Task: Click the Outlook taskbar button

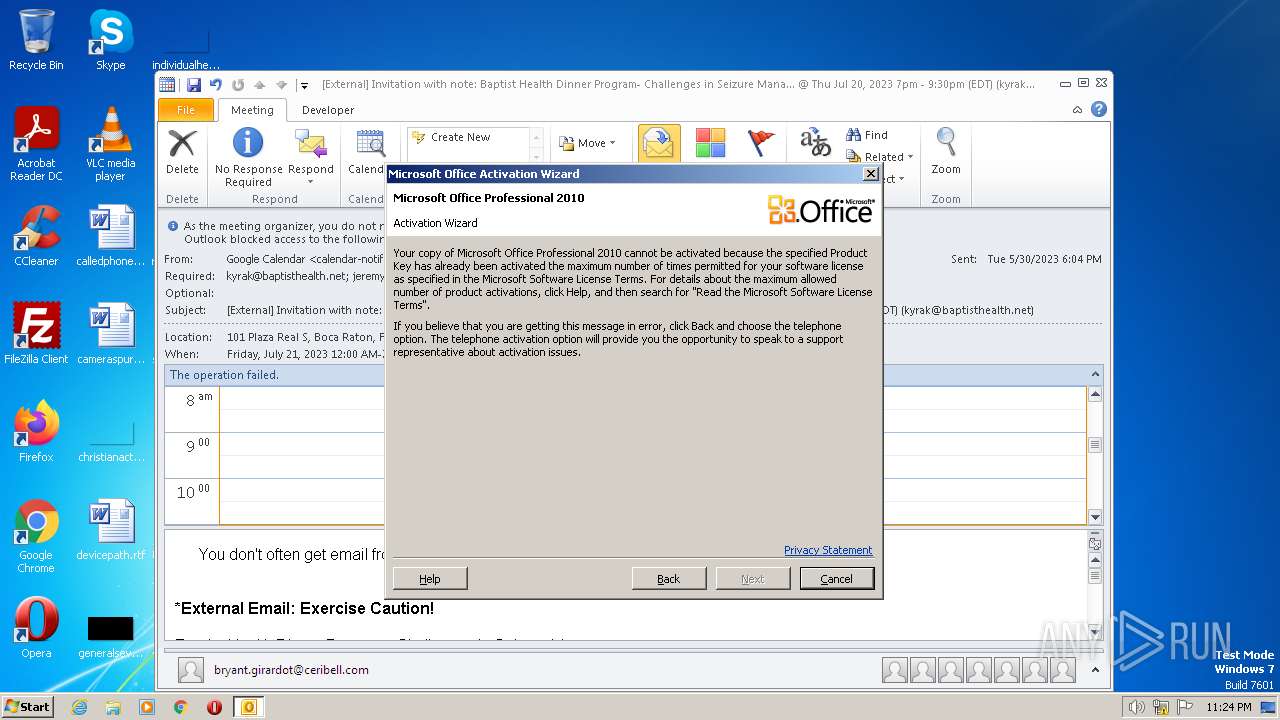Action: tap(248, 707)
